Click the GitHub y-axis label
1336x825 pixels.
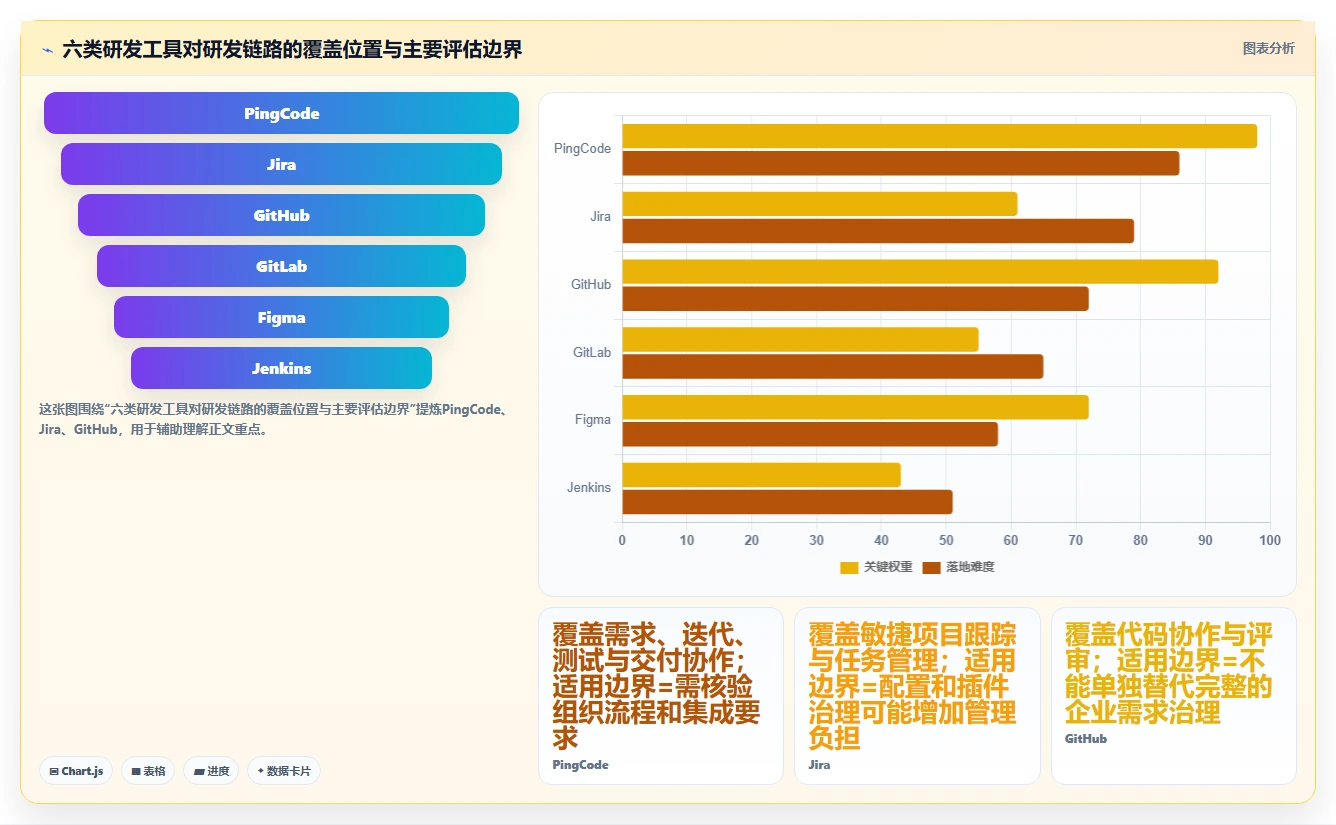591,285
